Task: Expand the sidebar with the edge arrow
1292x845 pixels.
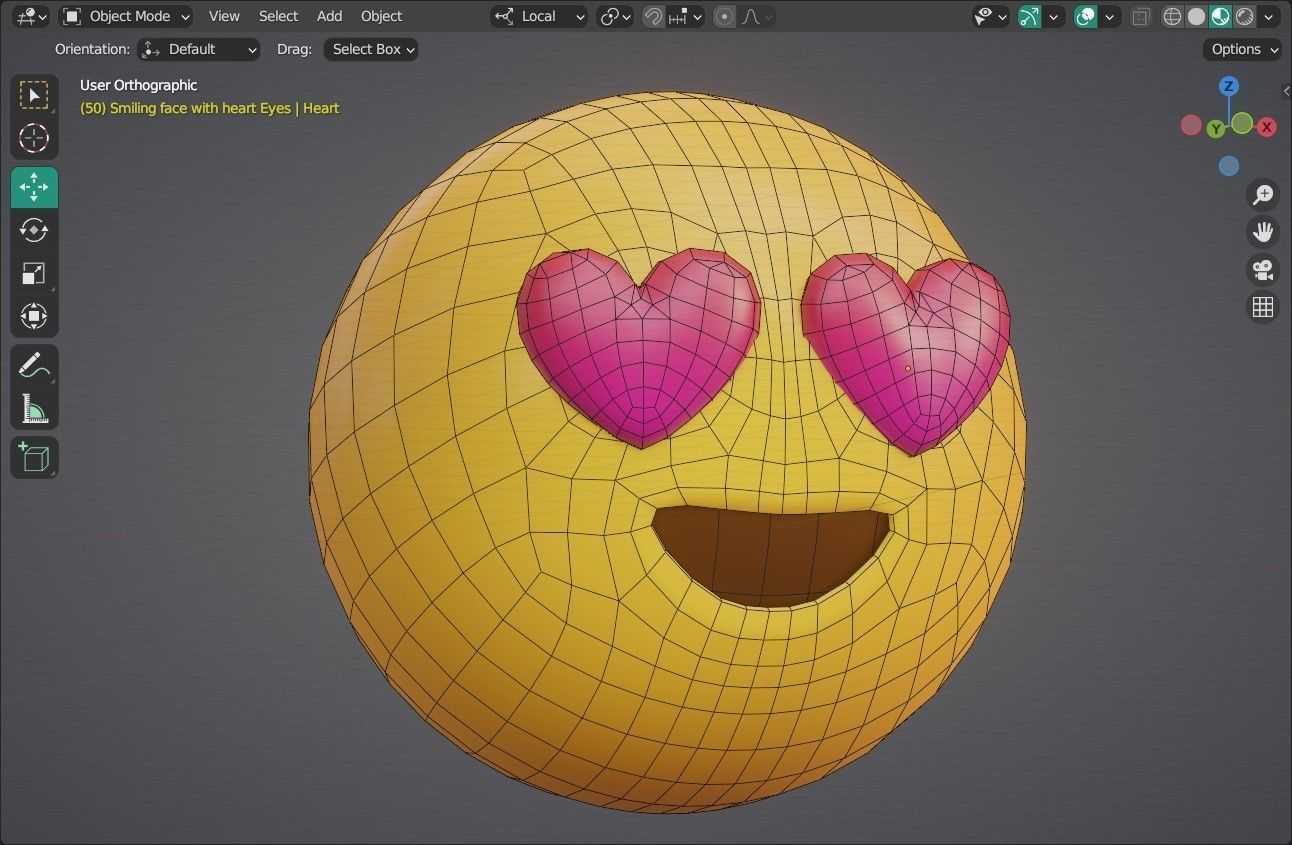Action: click(1286, 91)
